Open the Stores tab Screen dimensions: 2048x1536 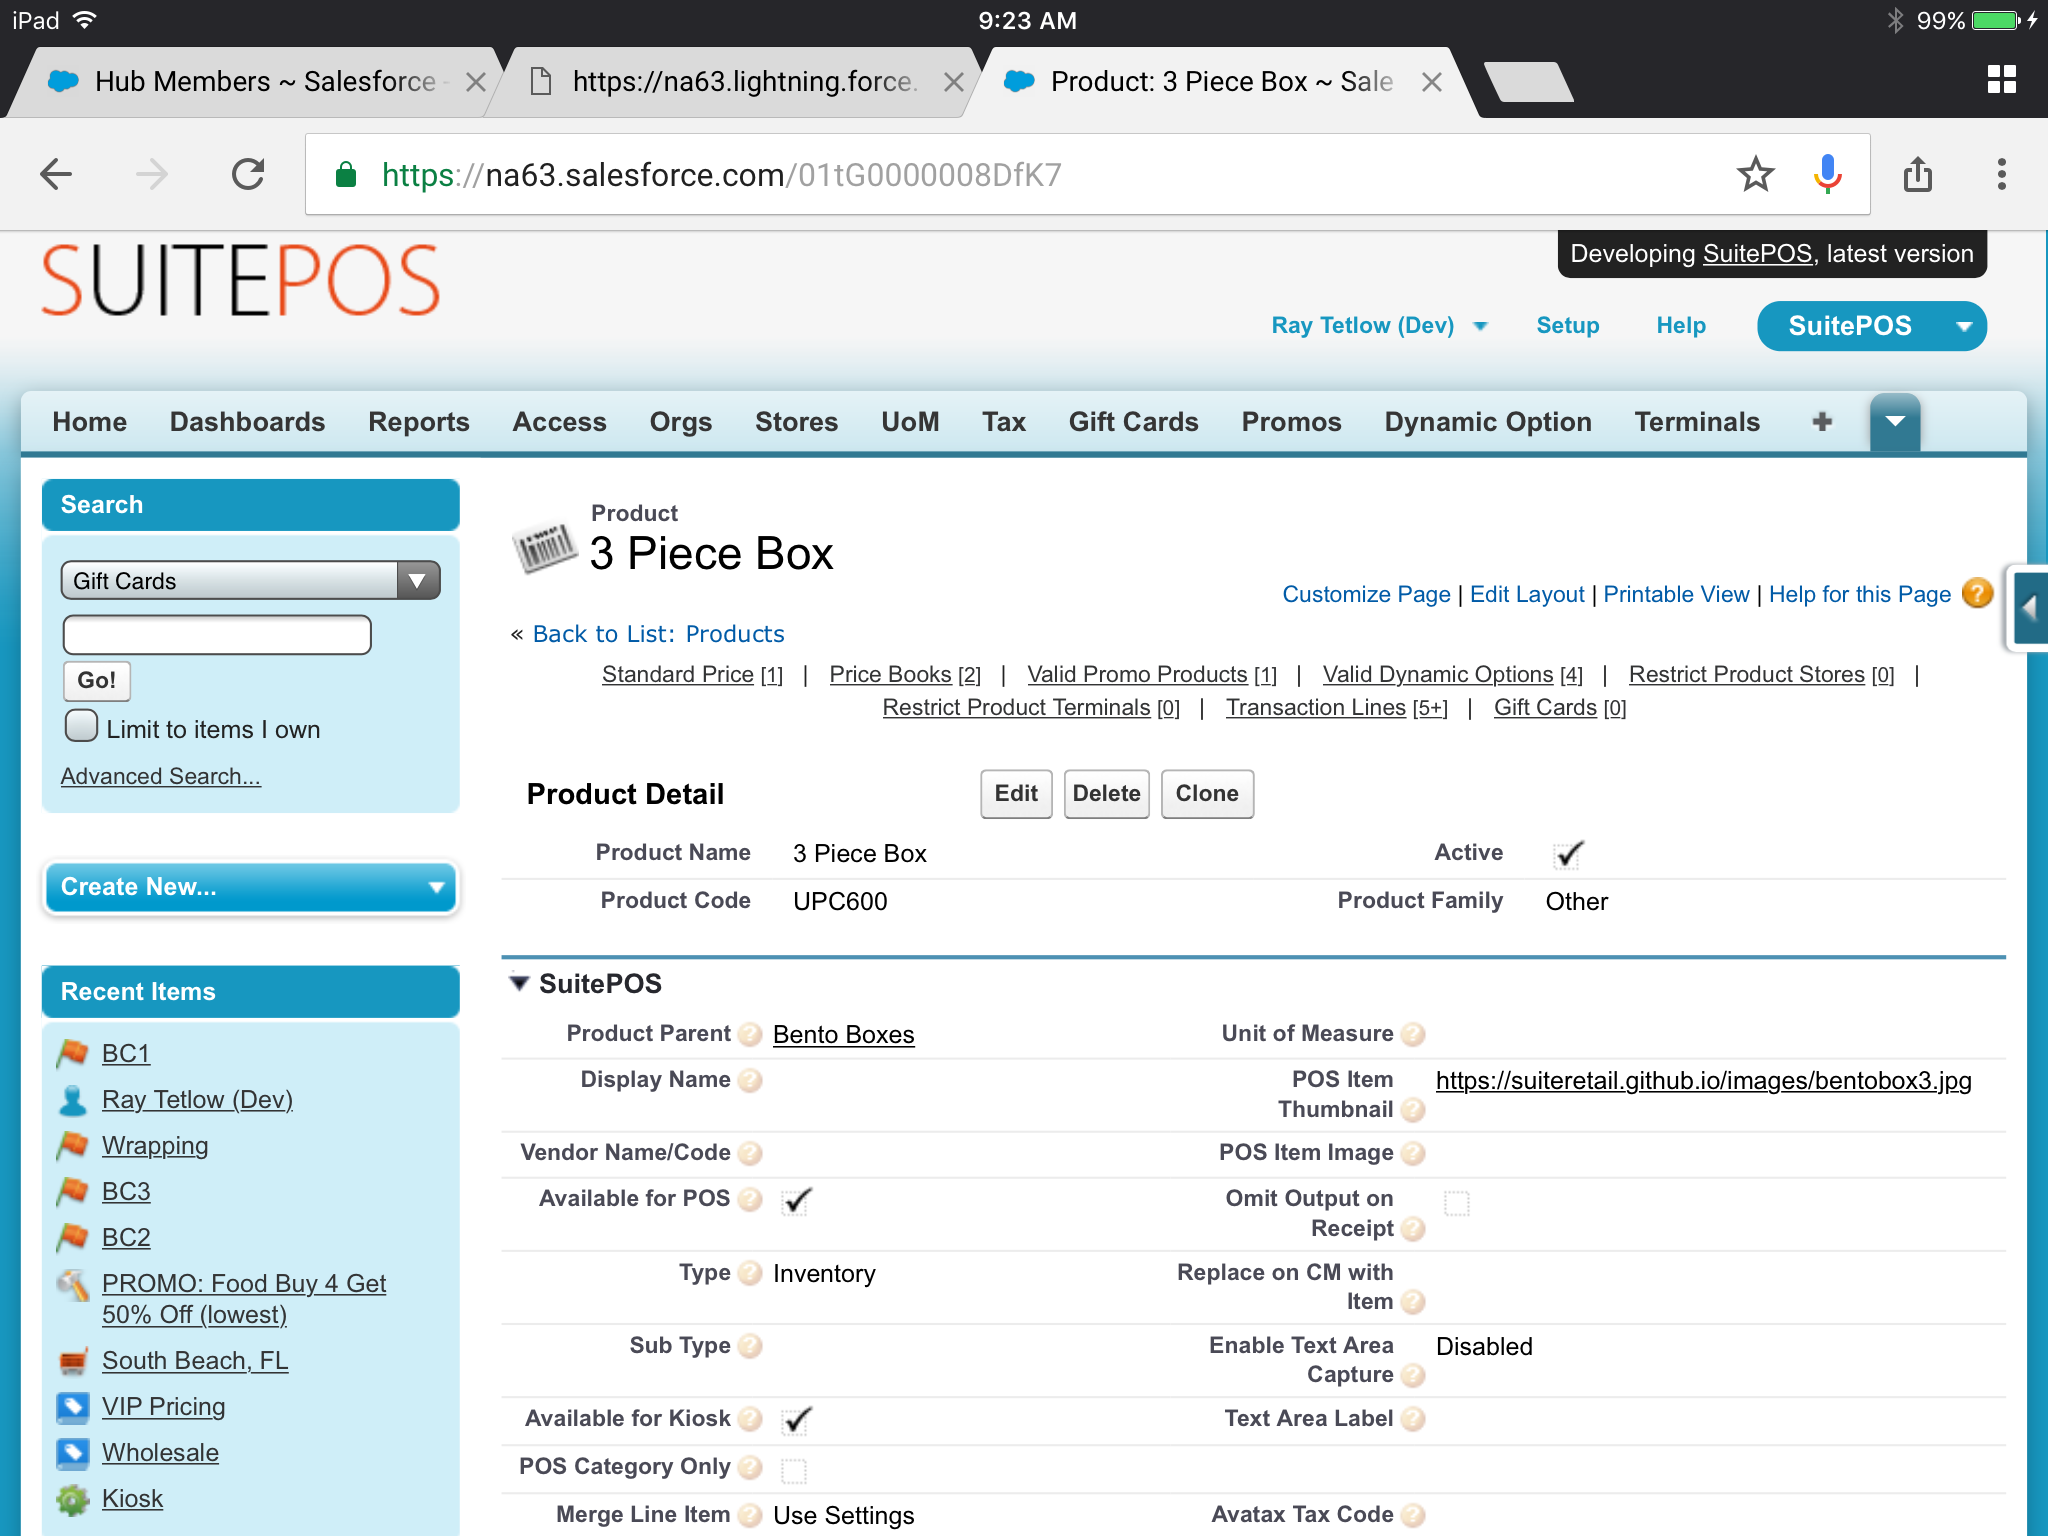tap(796, 422)
